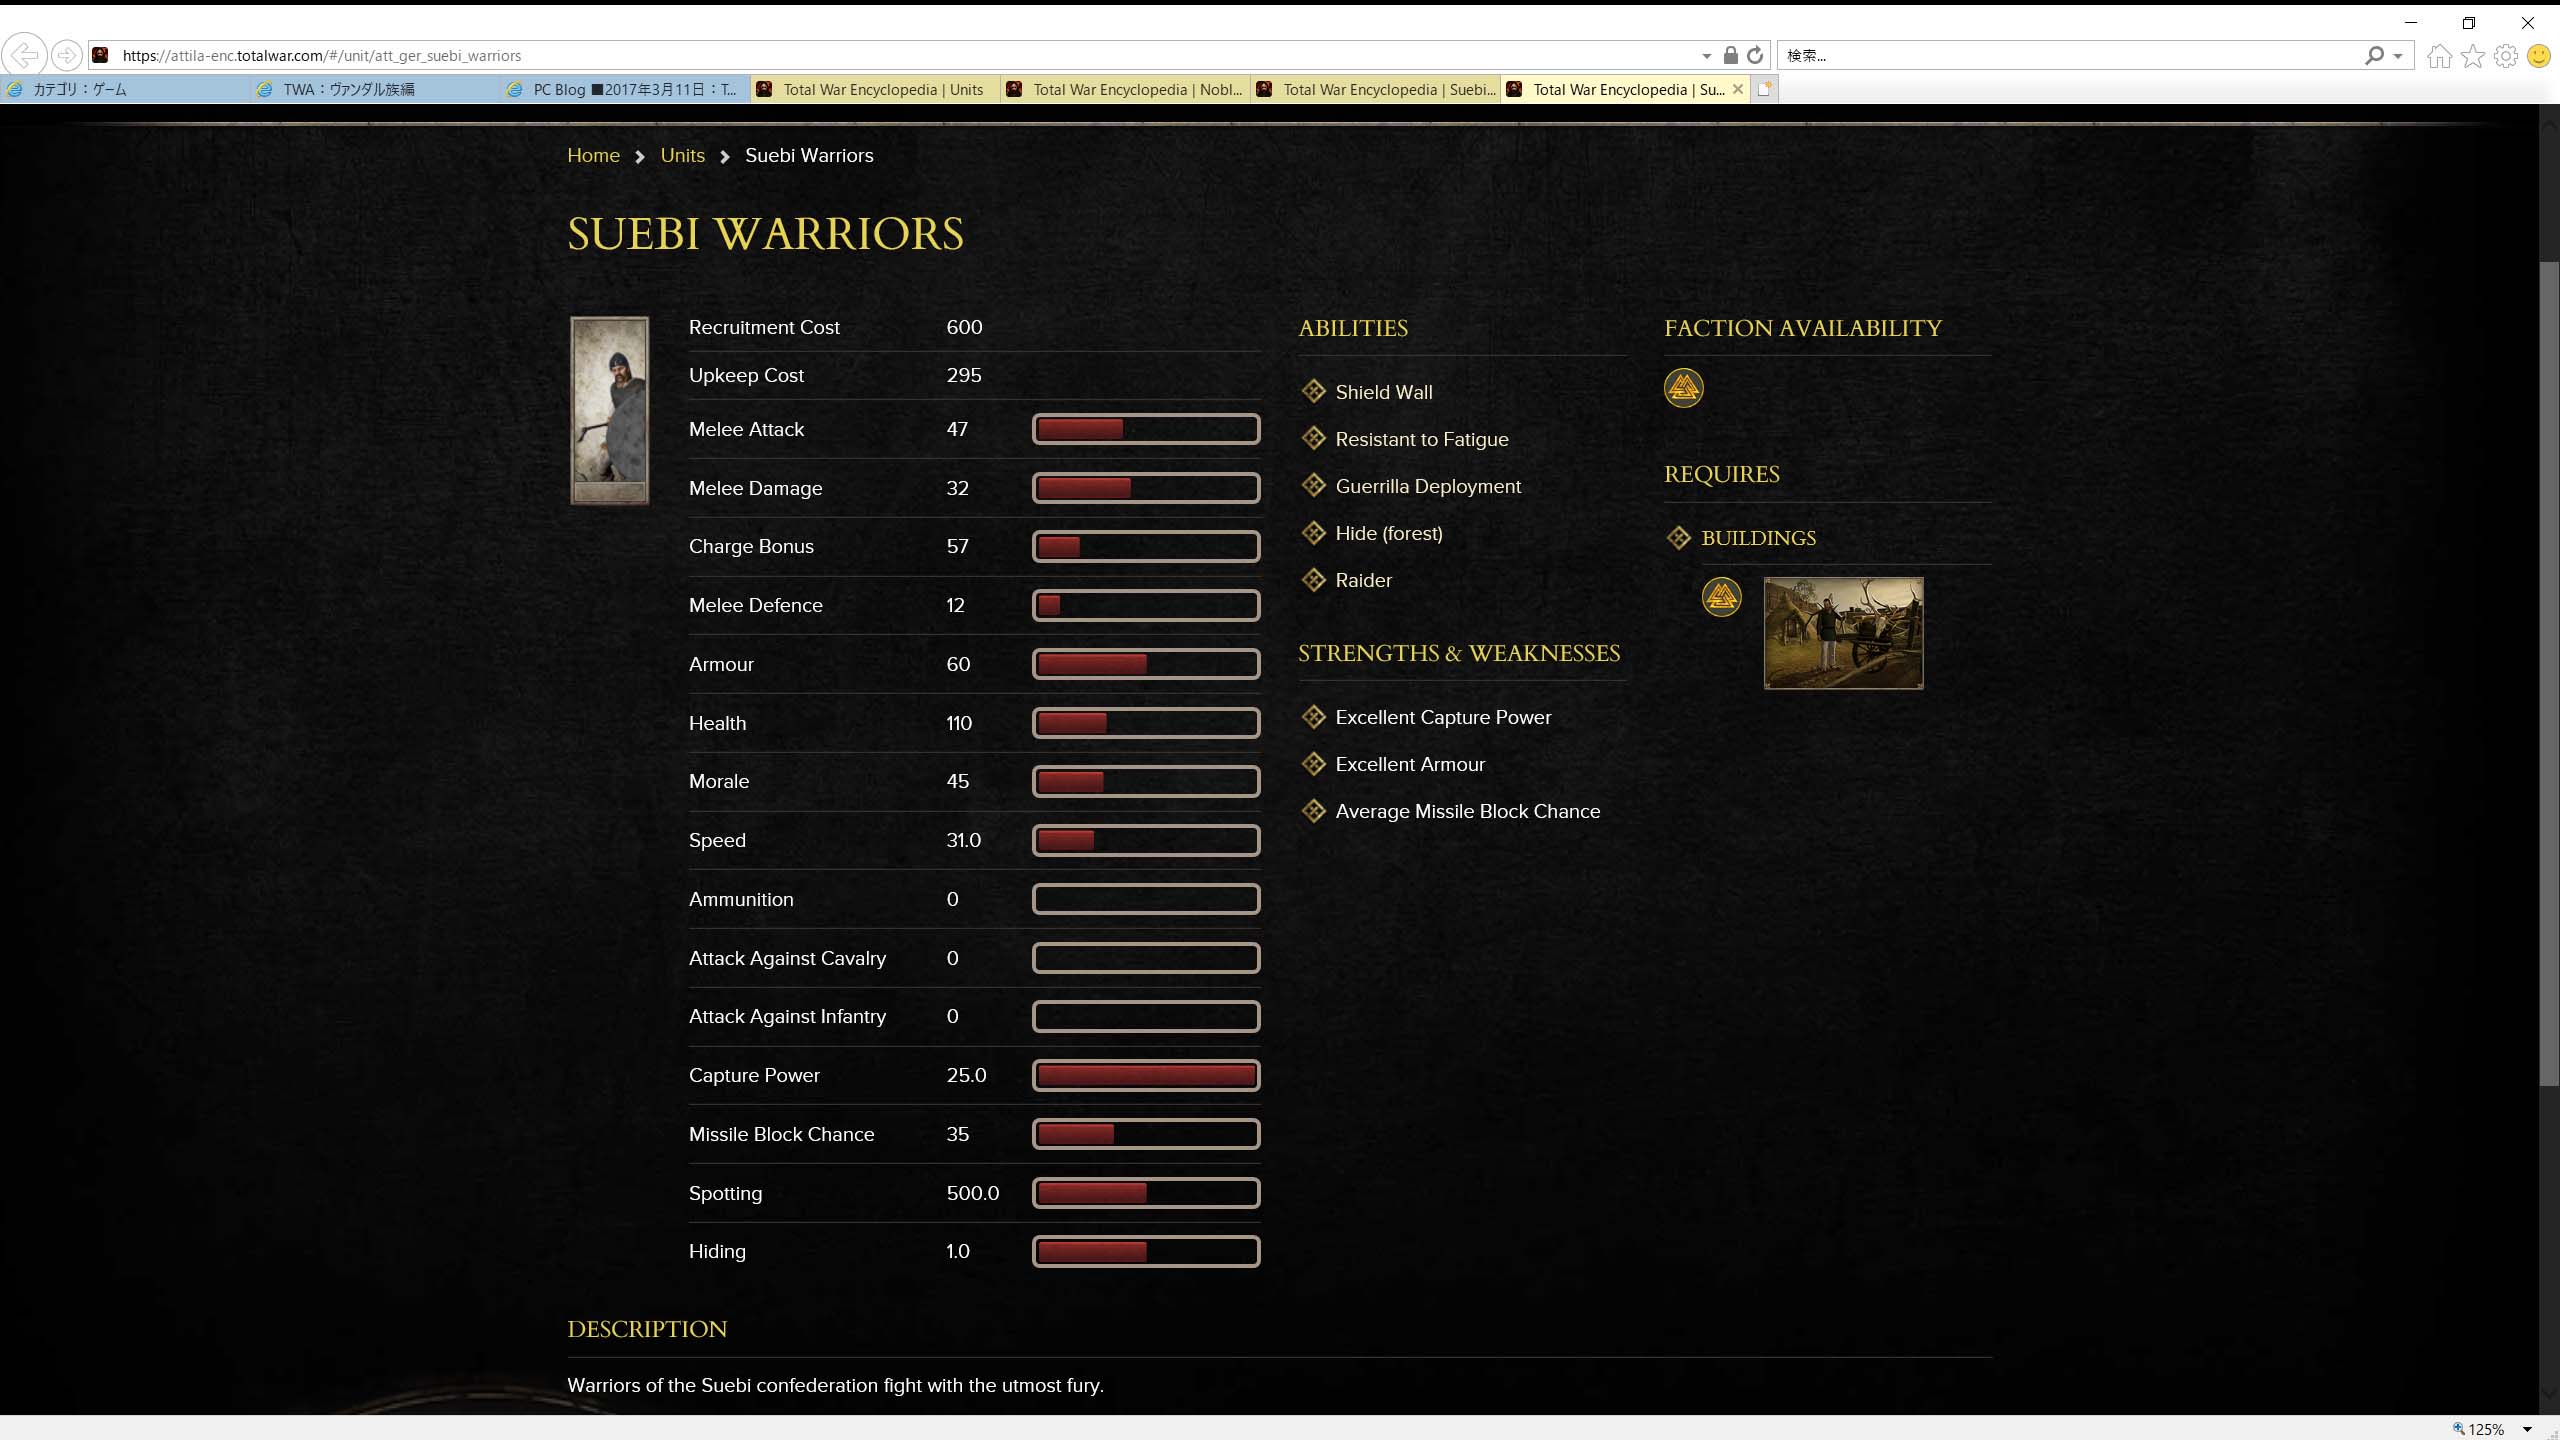Click the Suebi Warriors unit card portrait
Image resolution: width=2560 pixels, height=1440 pixels.
click(x=609, y=410)
